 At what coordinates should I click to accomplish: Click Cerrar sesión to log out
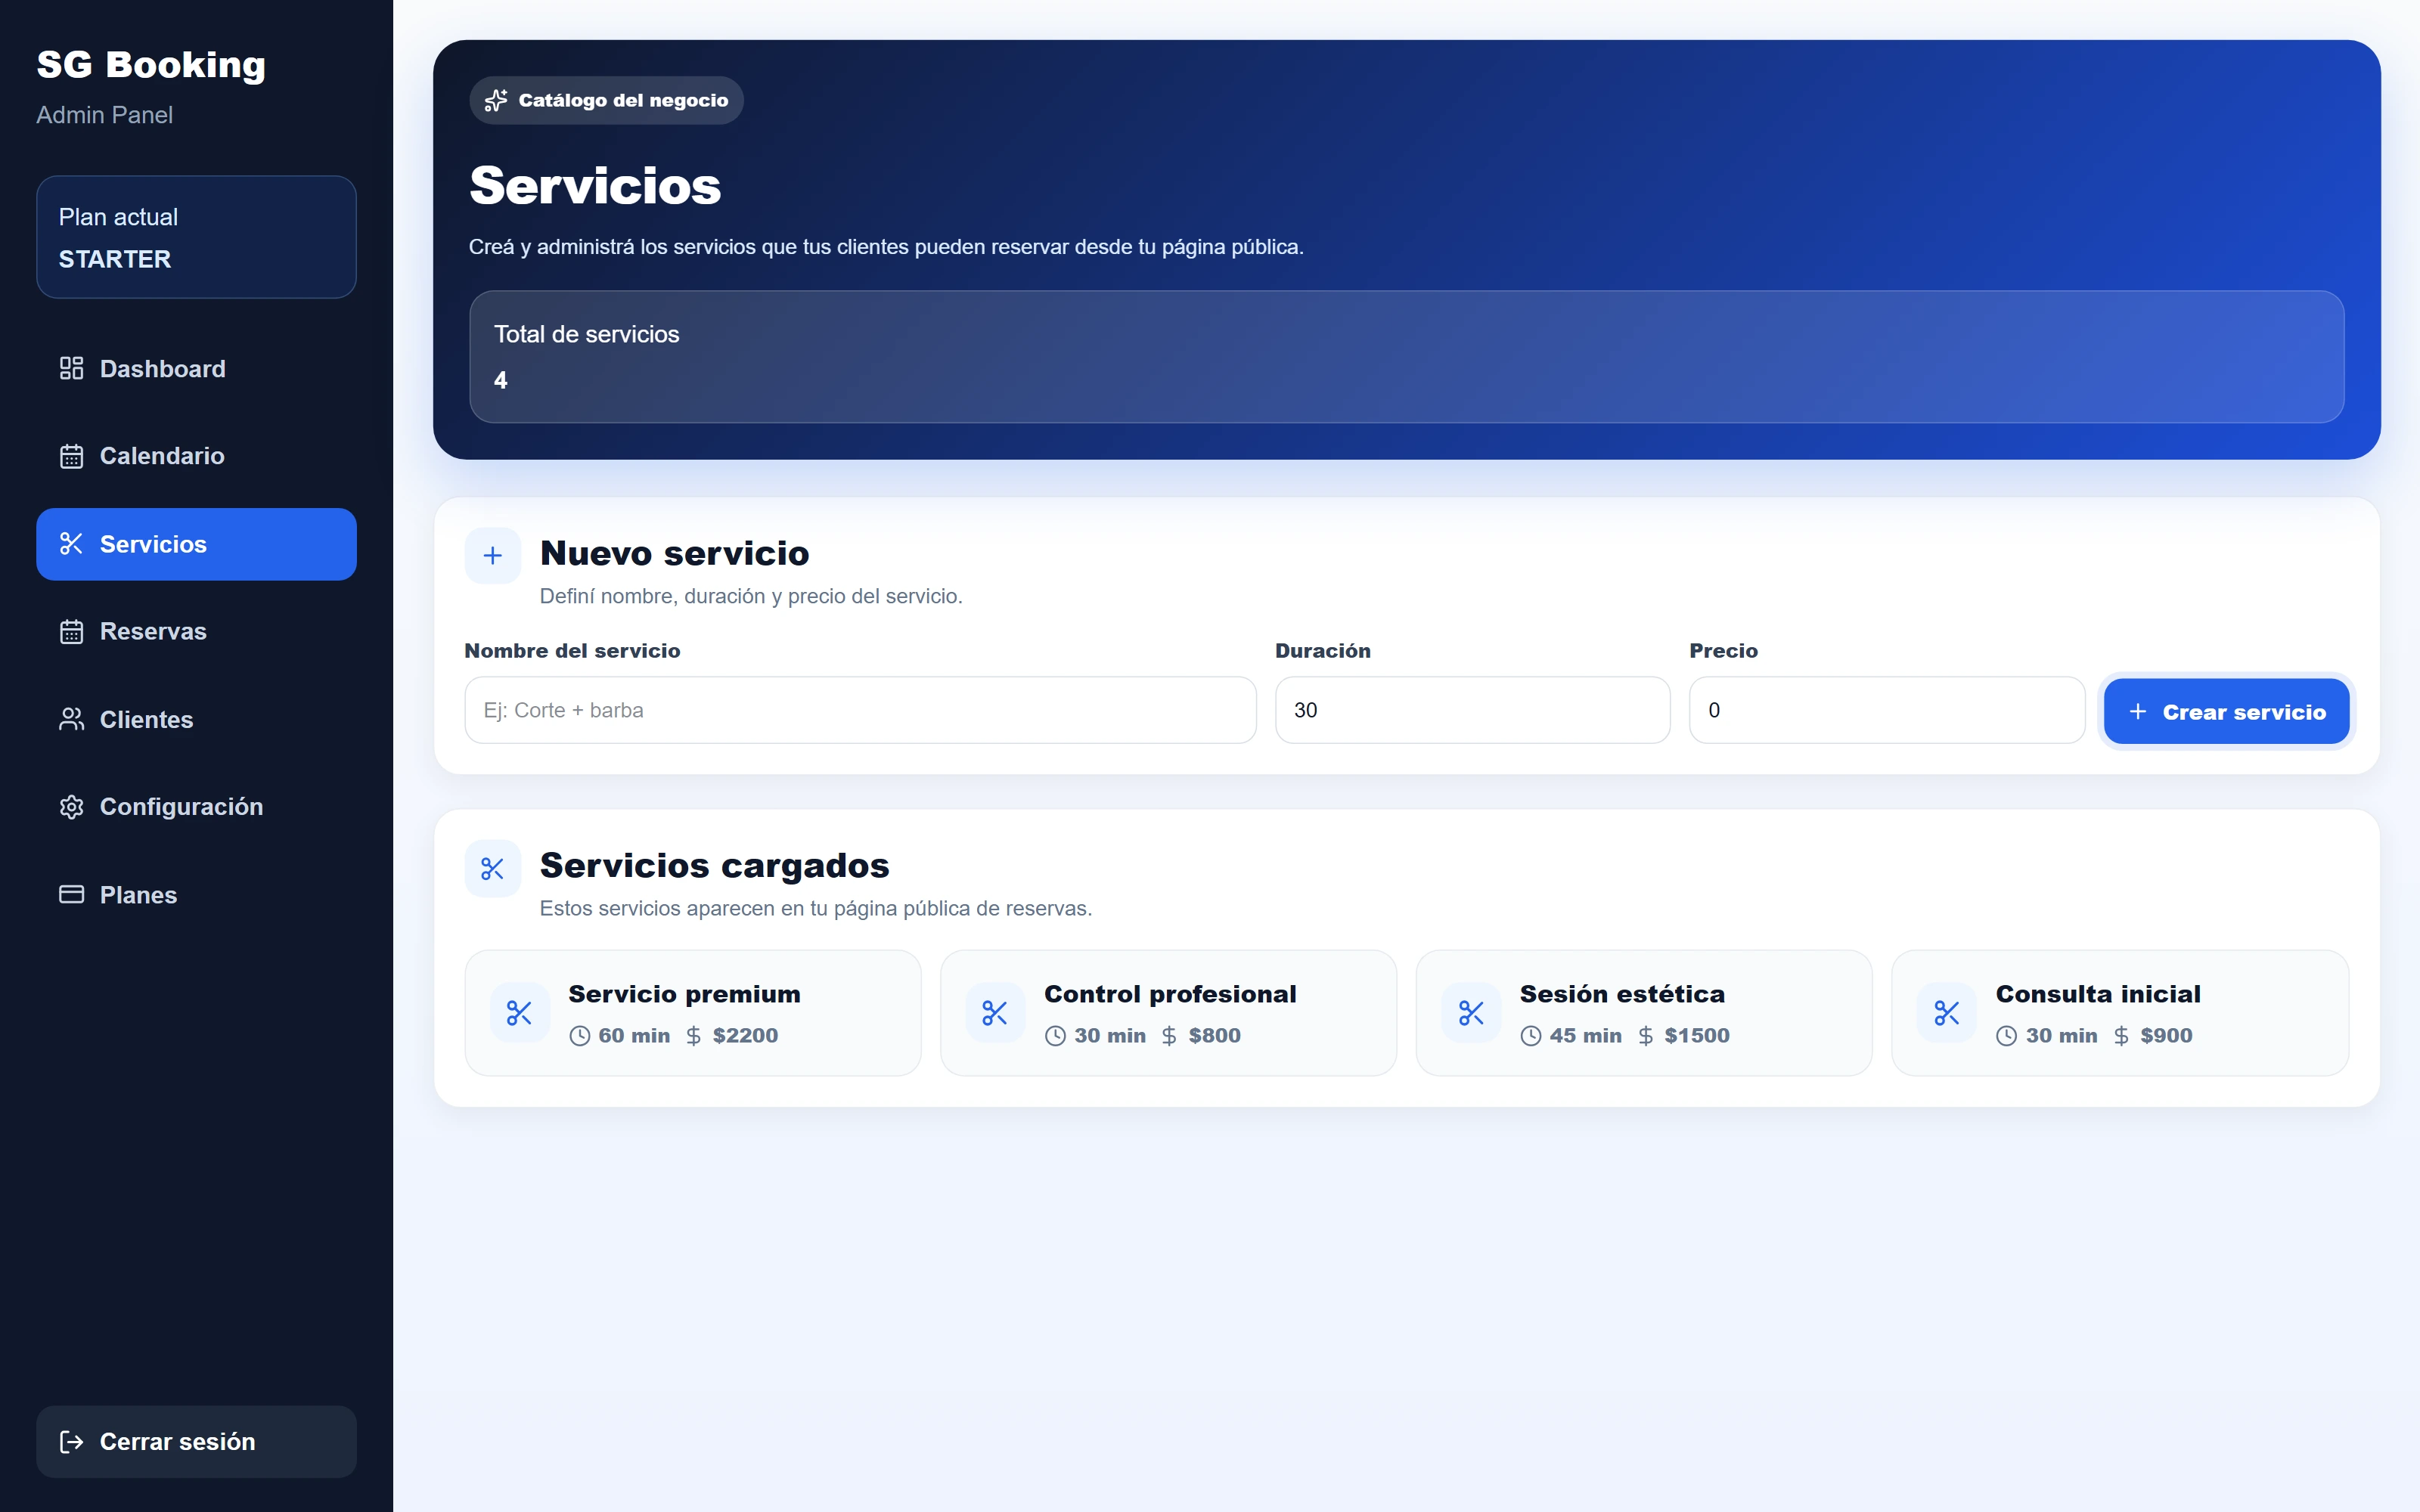(x=196, y=1441)
